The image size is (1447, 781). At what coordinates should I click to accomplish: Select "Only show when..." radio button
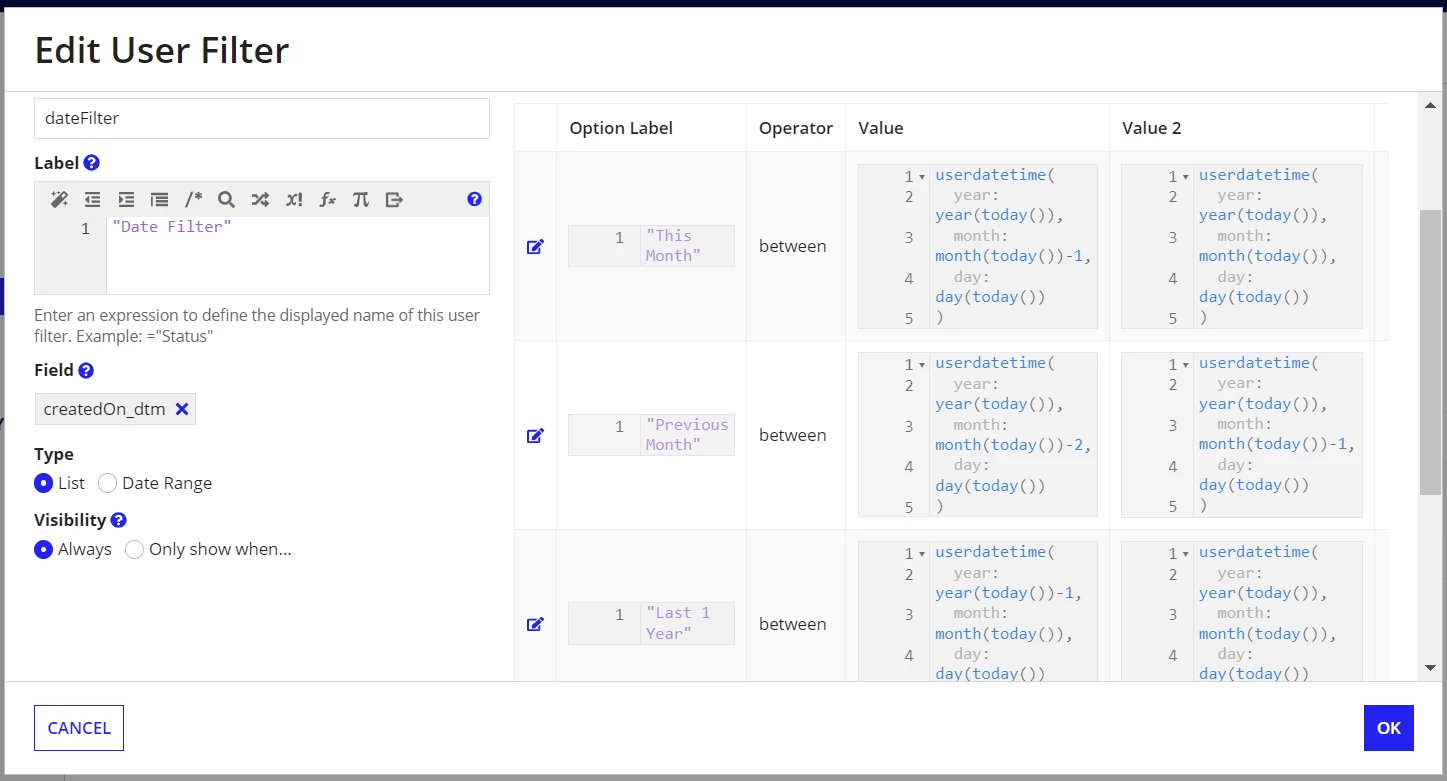134,549
